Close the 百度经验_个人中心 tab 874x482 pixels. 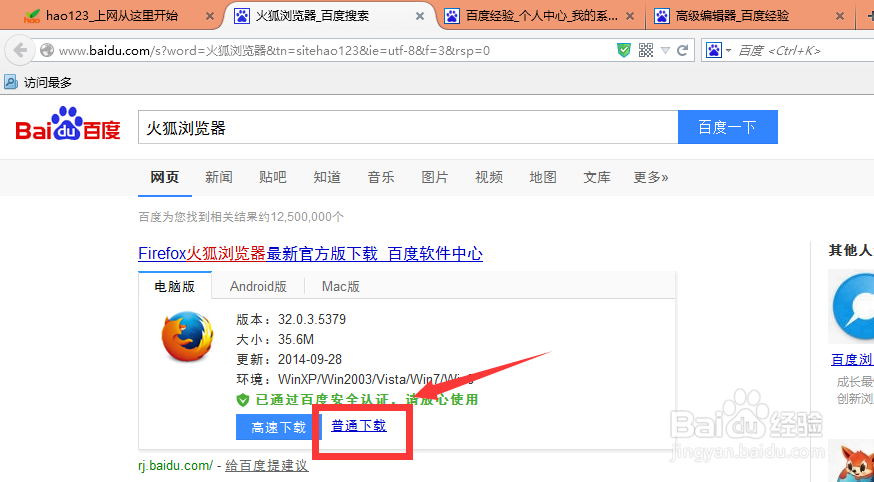(x=629, y=16)
